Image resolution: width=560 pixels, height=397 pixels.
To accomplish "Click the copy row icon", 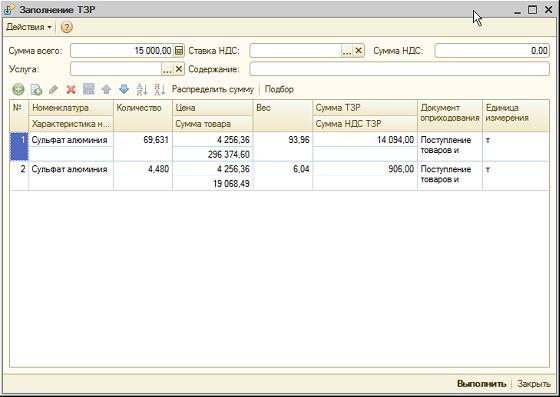I will coord(36,89).
